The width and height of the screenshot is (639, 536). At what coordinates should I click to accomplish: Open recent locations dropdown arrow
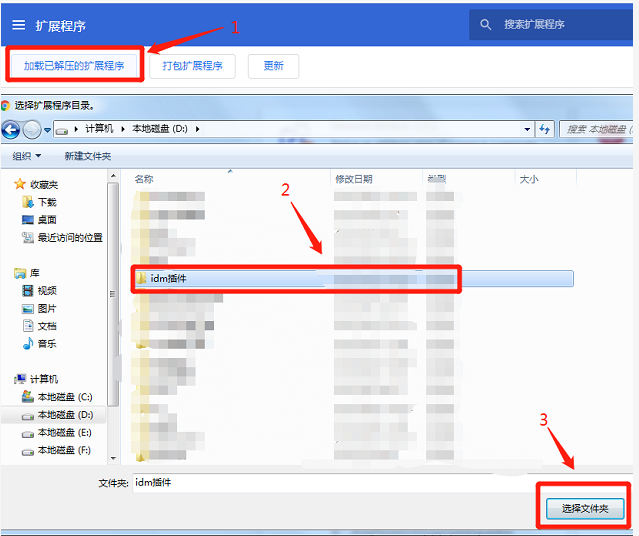47,130
